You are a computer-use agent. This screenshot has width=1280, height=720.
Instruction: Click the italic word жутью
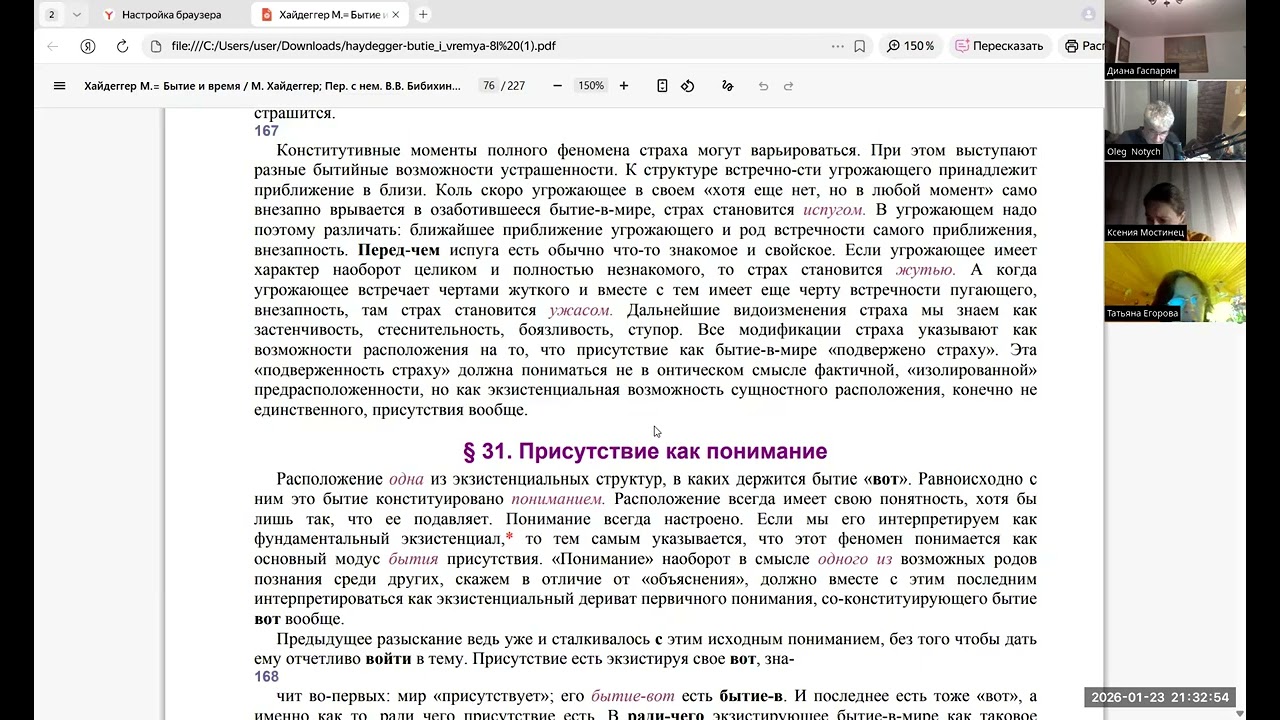[x=926, y=270]
